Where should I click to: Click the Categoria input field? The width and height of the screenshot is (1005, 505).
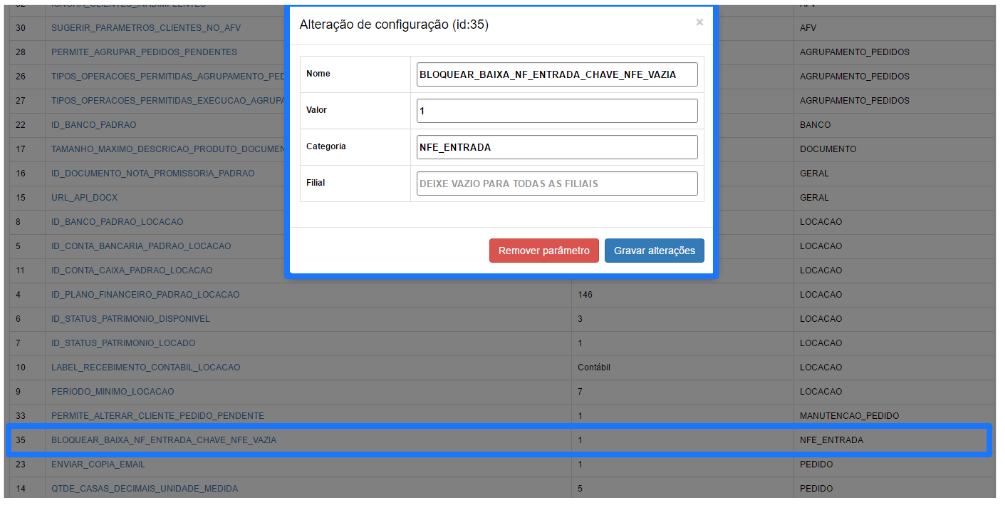[556, 147]
